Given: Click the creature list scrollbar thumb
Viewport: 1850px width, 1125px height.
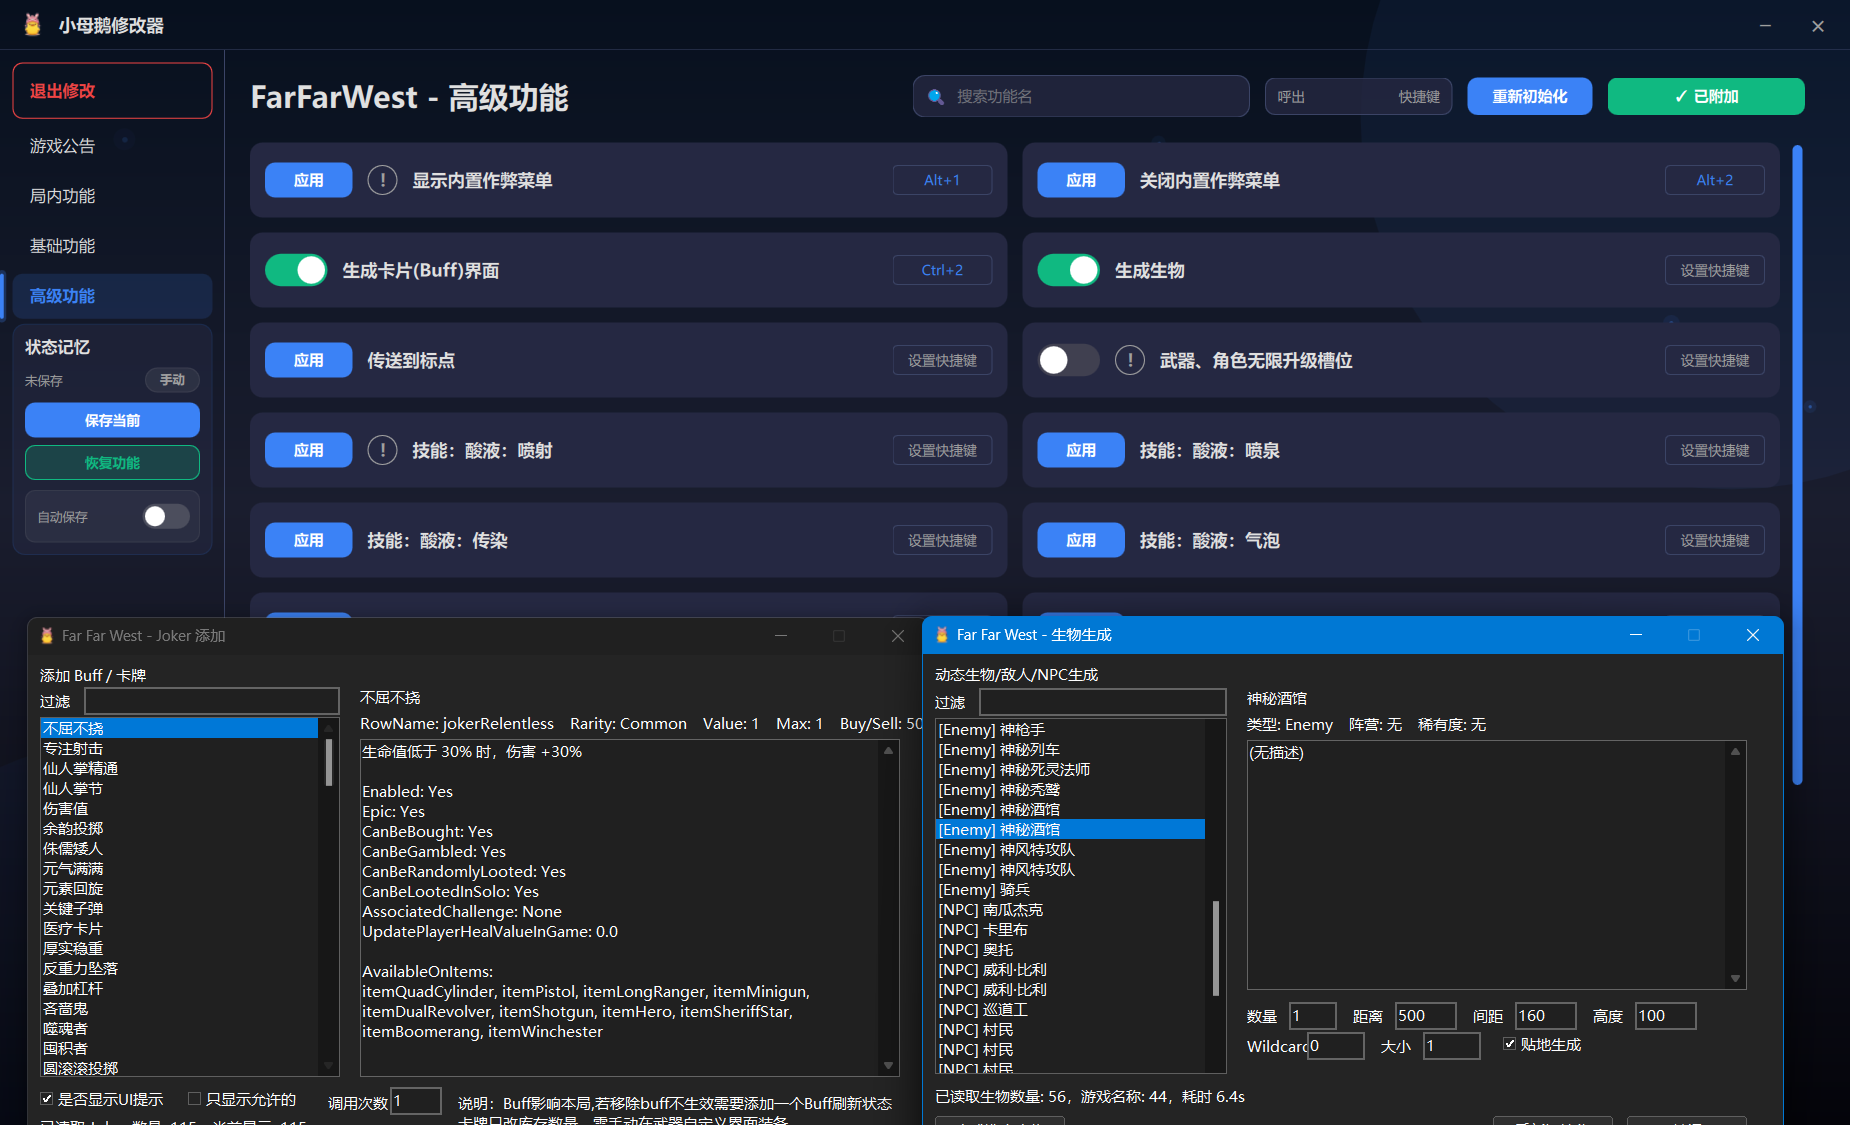Looking at the screenshot, I should pyautogui.click(x=1216, y=948).
